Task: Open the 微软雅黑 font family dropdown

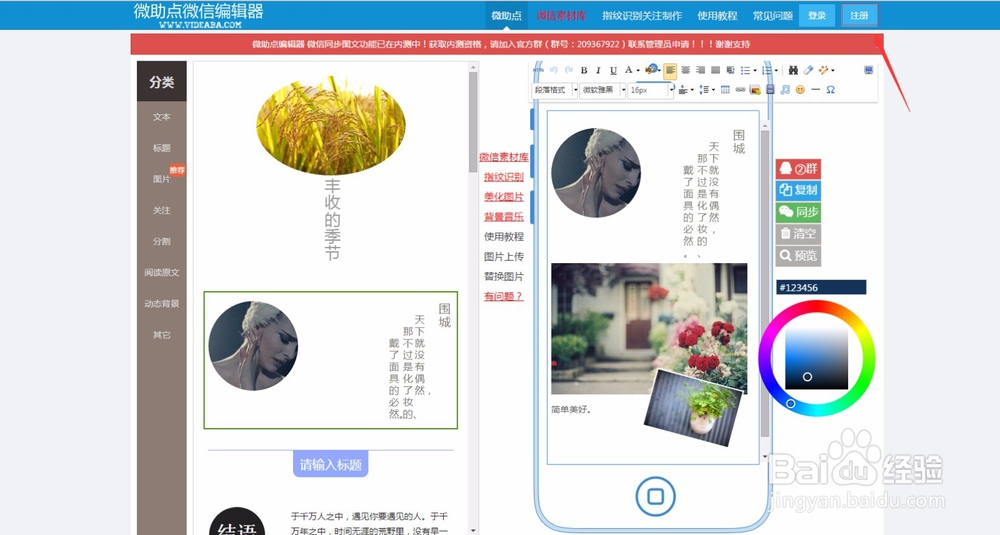Action: (x=602, y=90)
